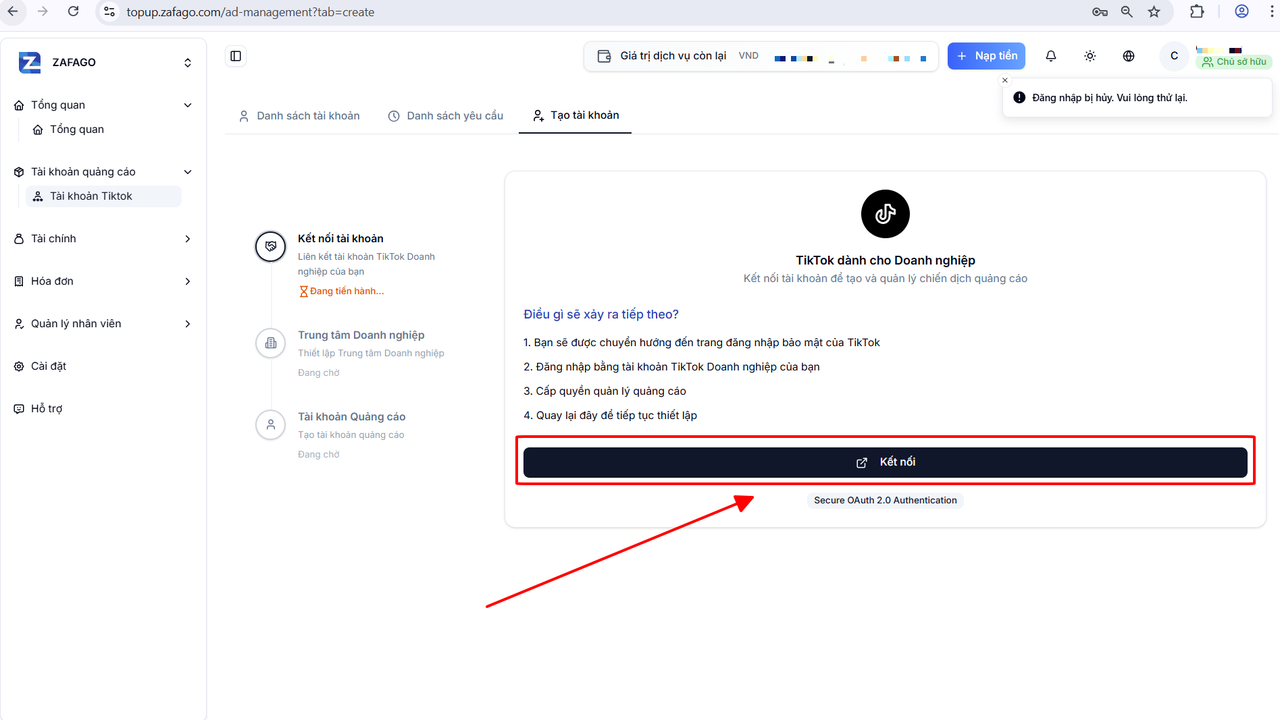Collapse the Tài khoản quảng cáo section chevron

point(187,172)
